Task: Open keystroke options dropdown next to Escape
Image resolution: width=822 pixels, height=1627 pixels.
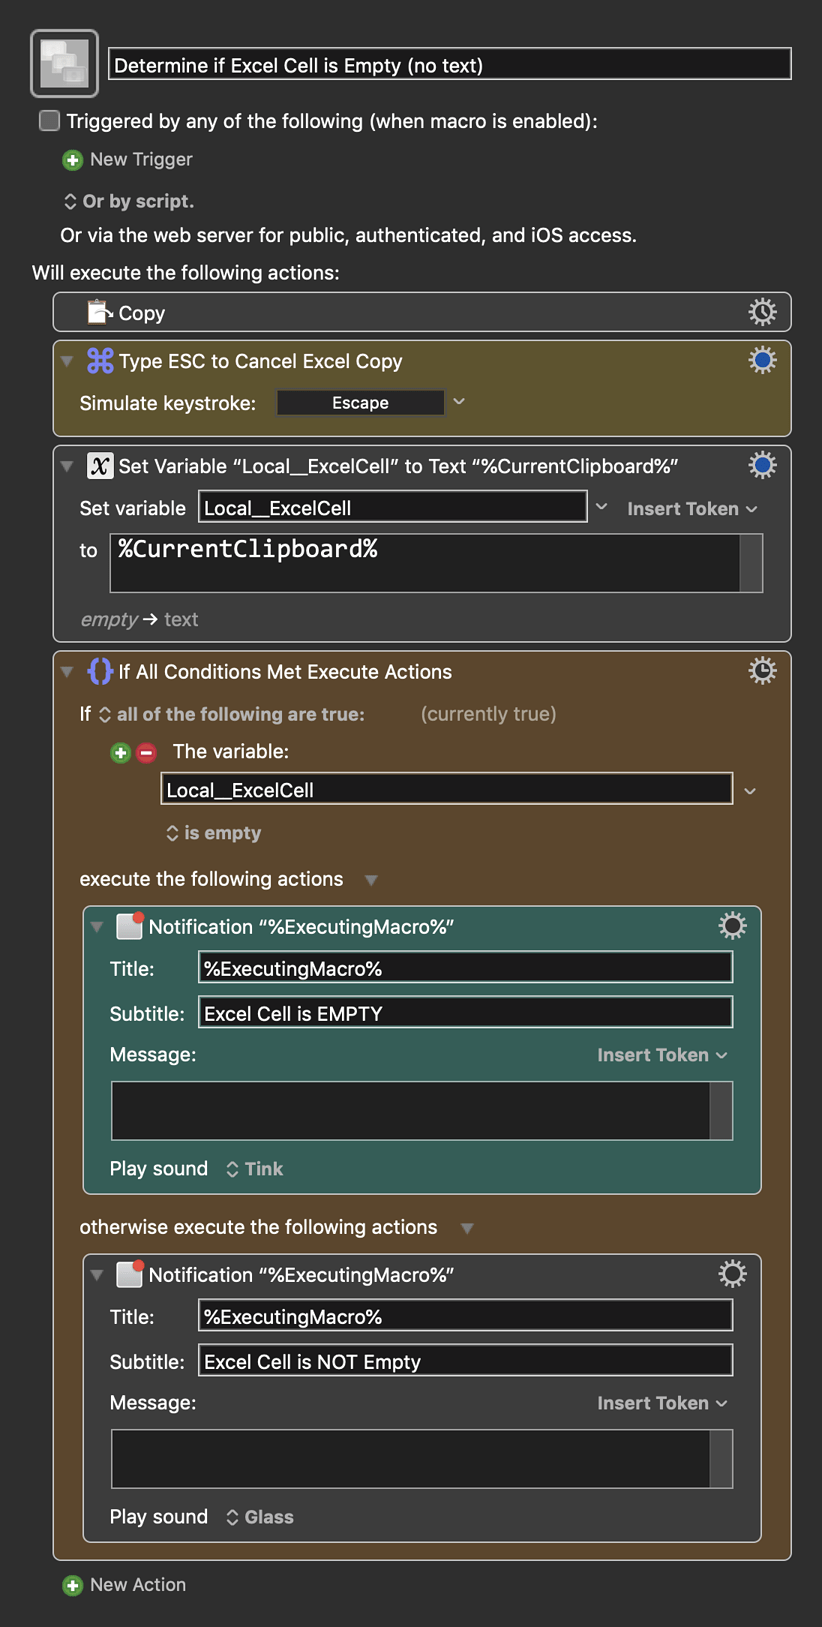Action: [459, 402]
